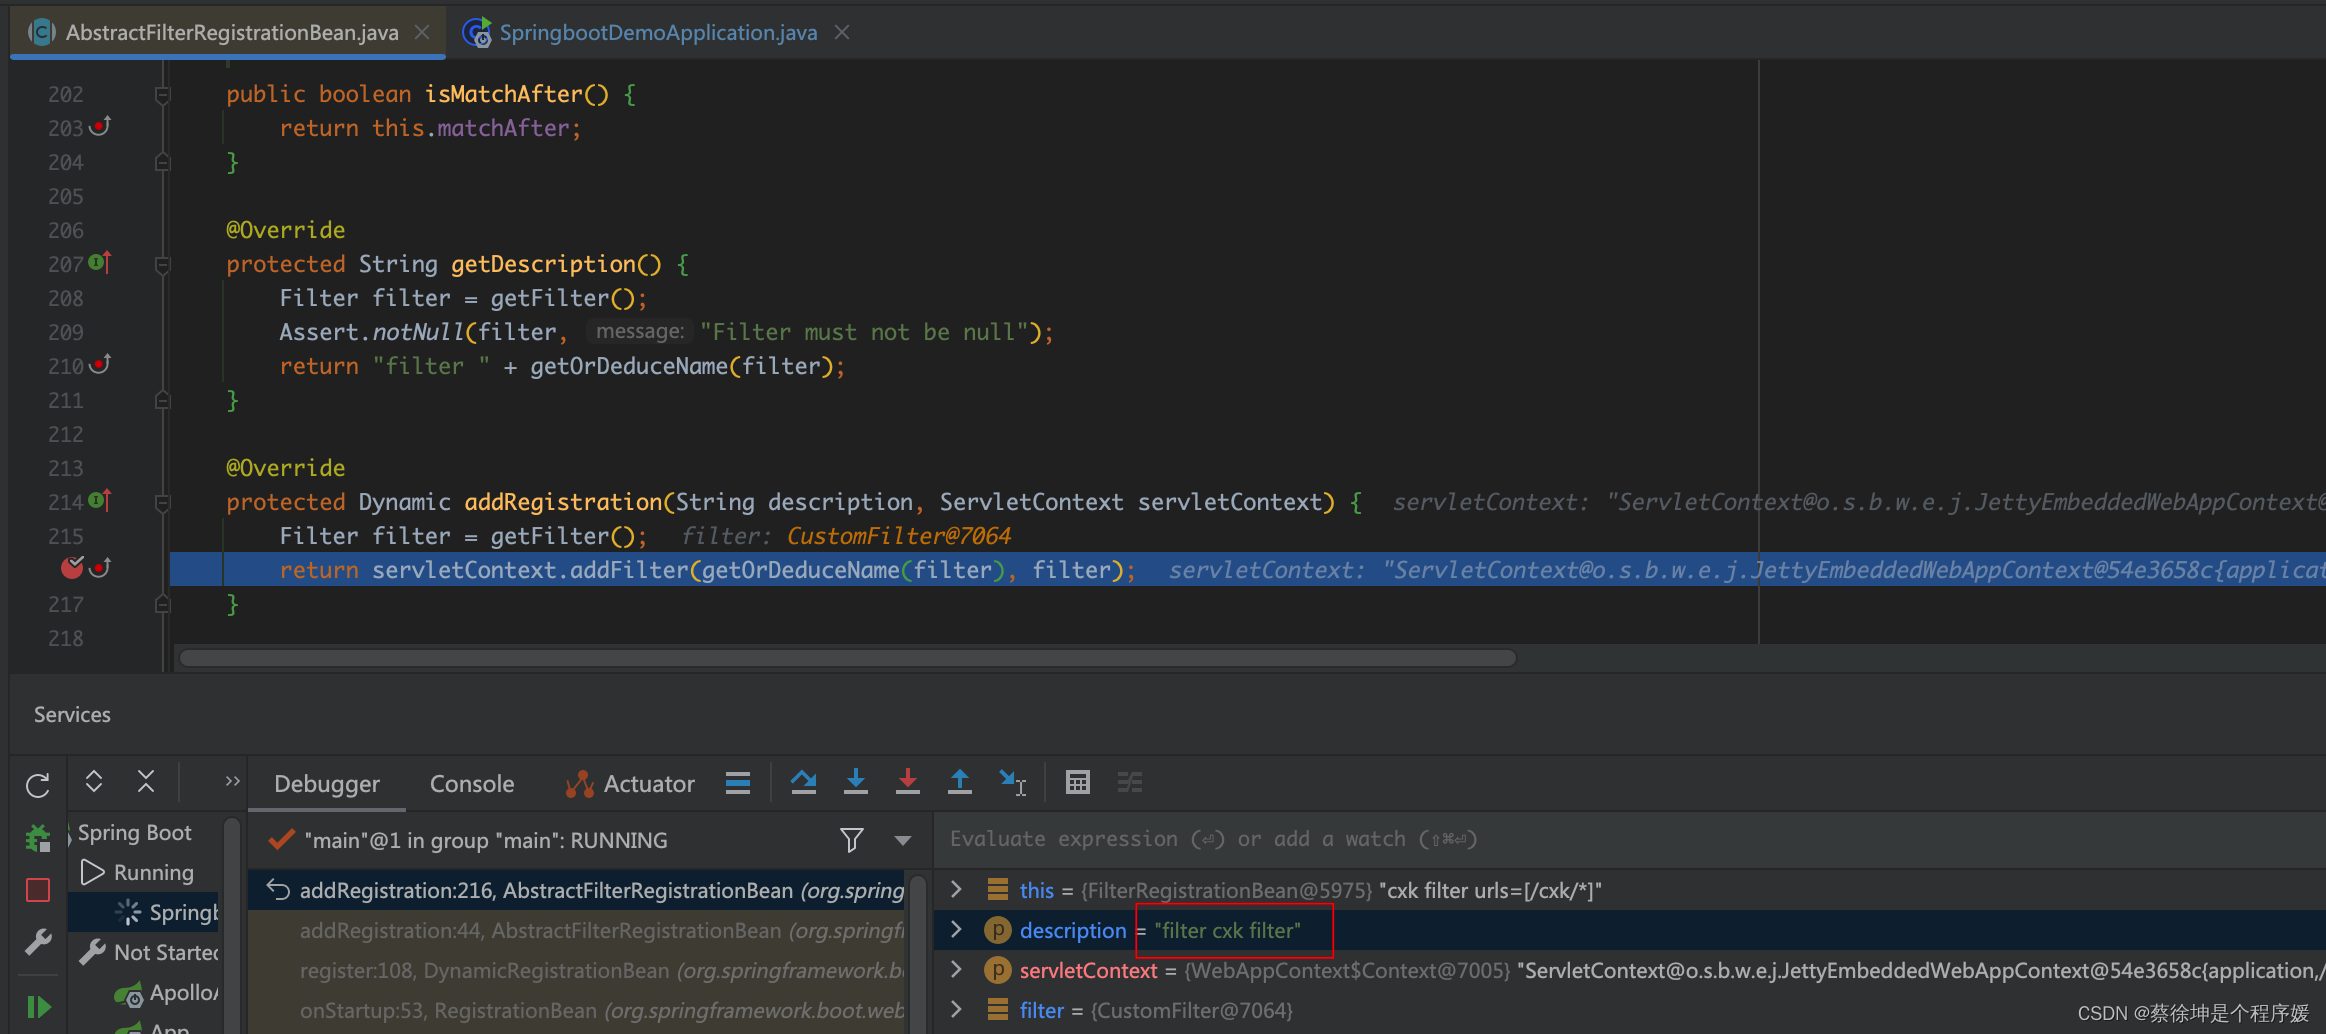Click the Run to Cursor icon
Viewport: 2326px width, 1034px height.
(x=1012, y=782)
